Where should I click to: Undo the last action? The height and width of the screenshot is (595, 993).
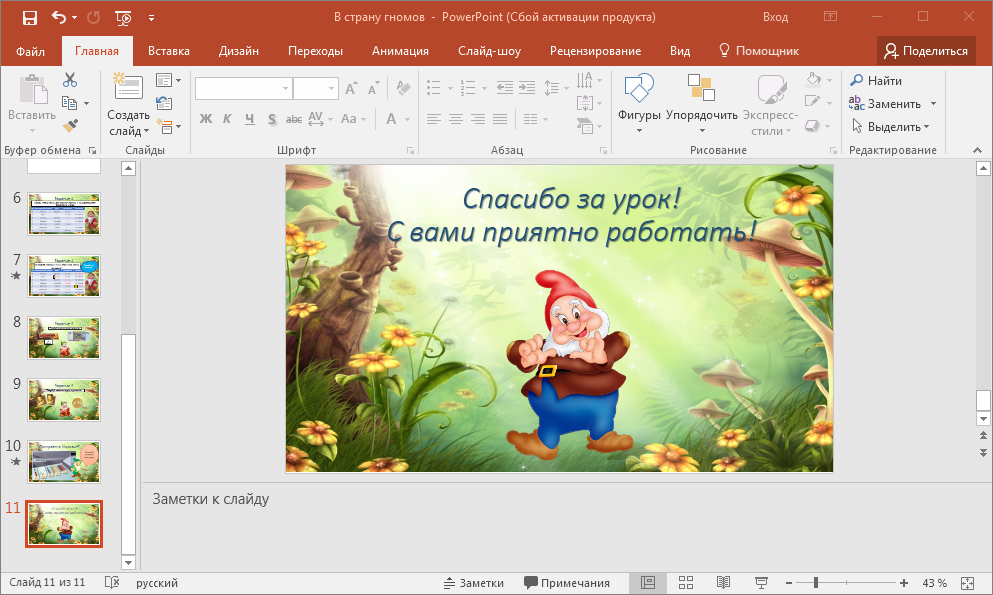59,17
